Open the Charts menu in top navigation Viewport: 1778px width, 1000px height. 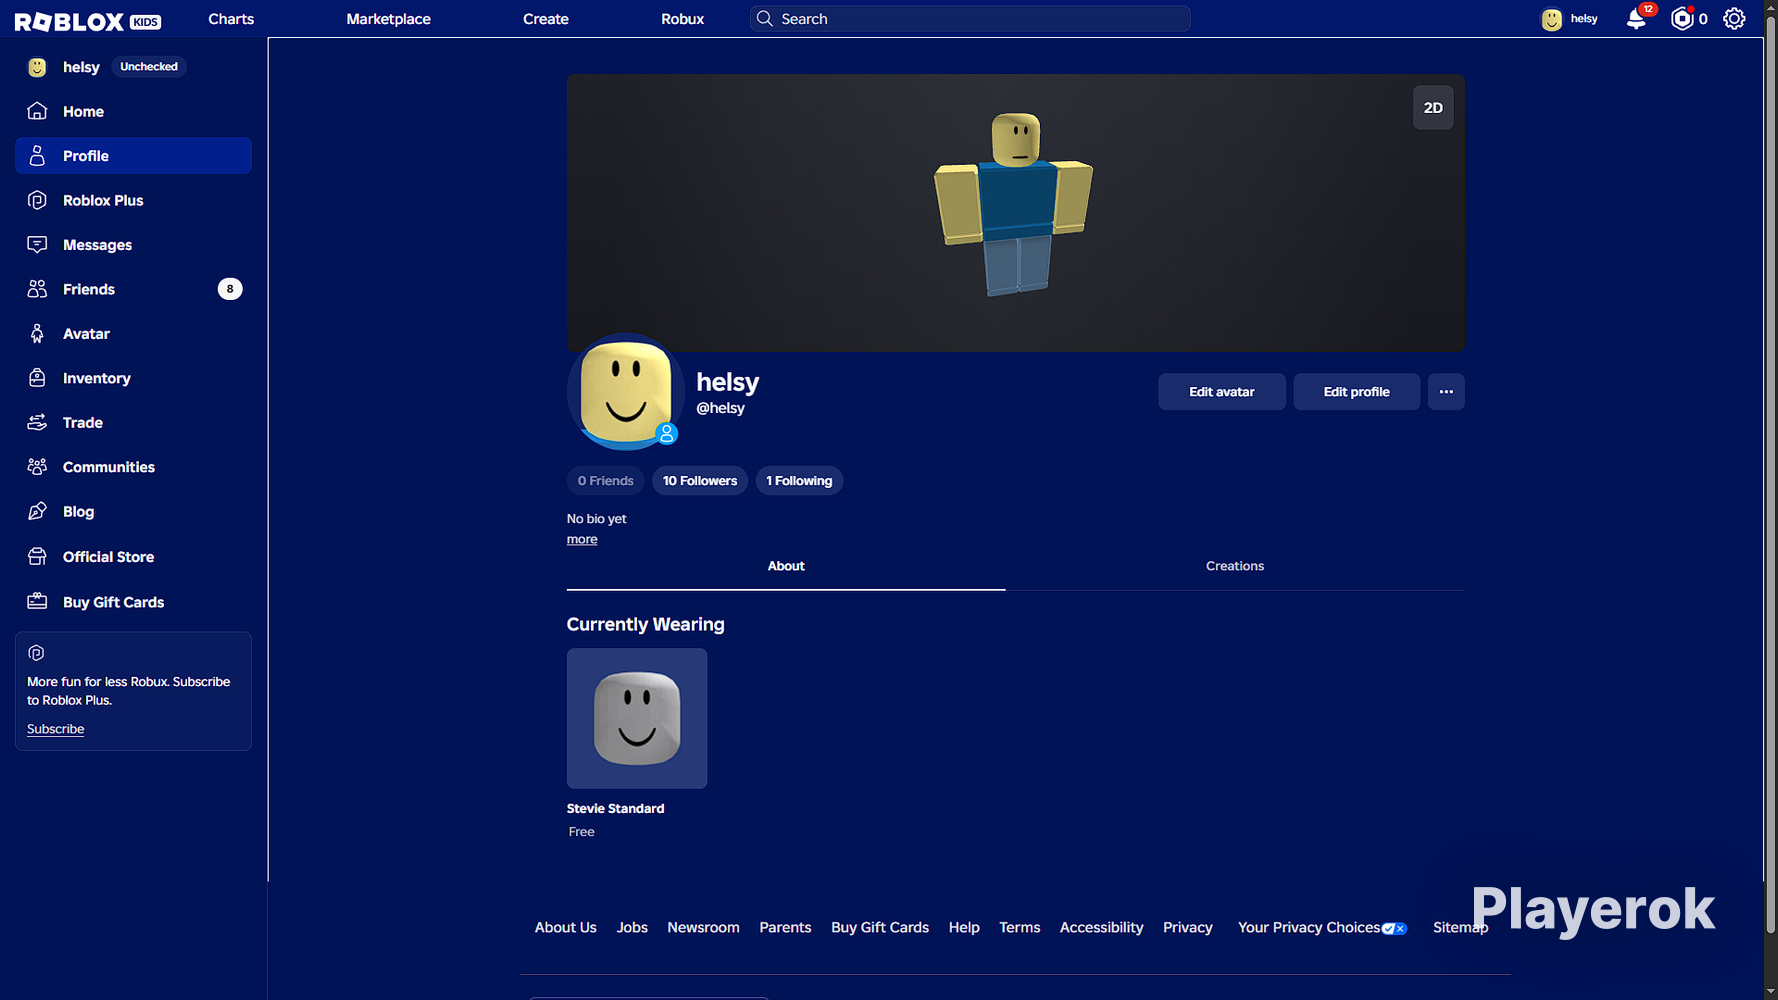point(231,19)
